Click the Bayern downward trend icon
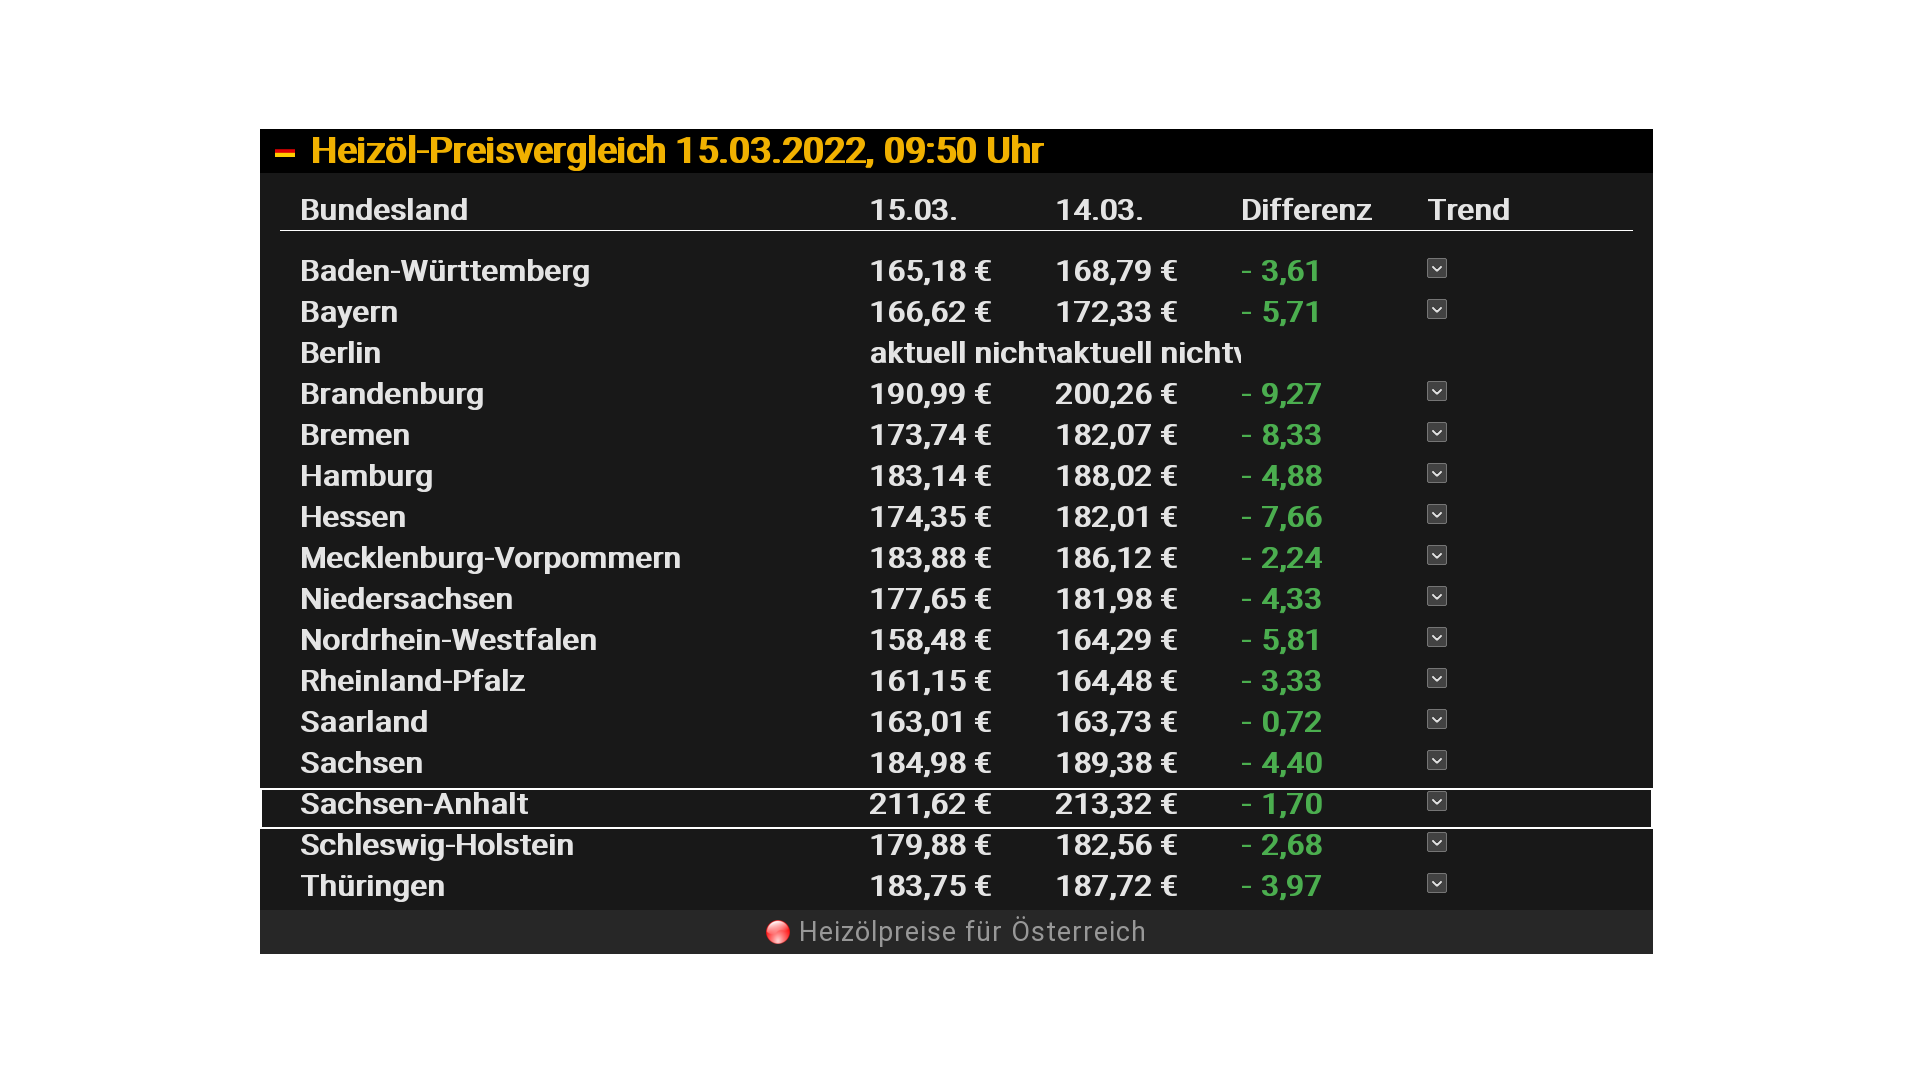This screenshot has width=1920, height=1080. pos(1437,309)
